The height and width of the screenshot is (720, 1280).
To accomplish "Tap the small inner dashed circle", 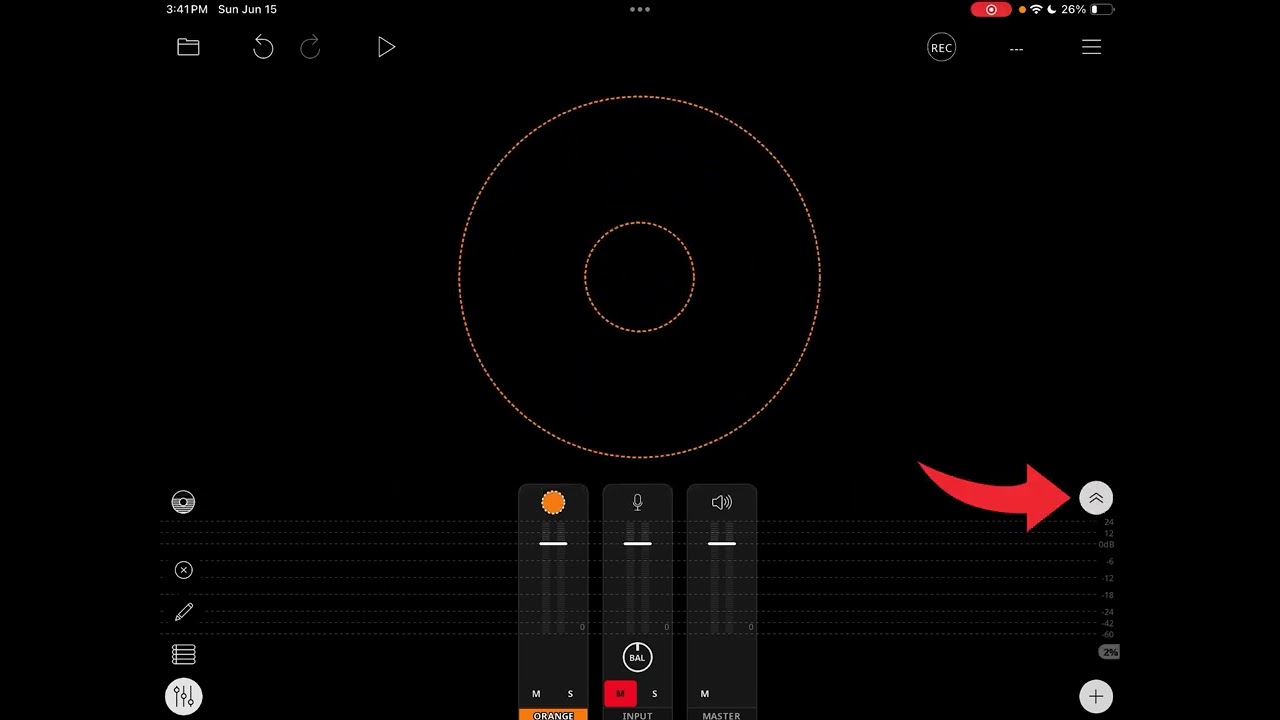I will coord(639,277).
